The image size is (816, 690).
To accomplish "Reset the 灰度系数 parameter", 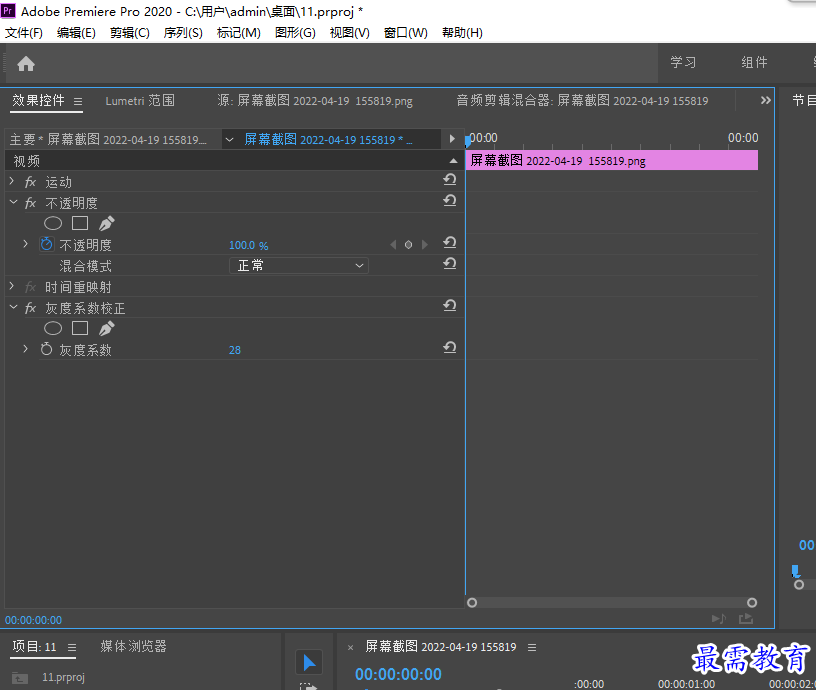I will [450, 348].
